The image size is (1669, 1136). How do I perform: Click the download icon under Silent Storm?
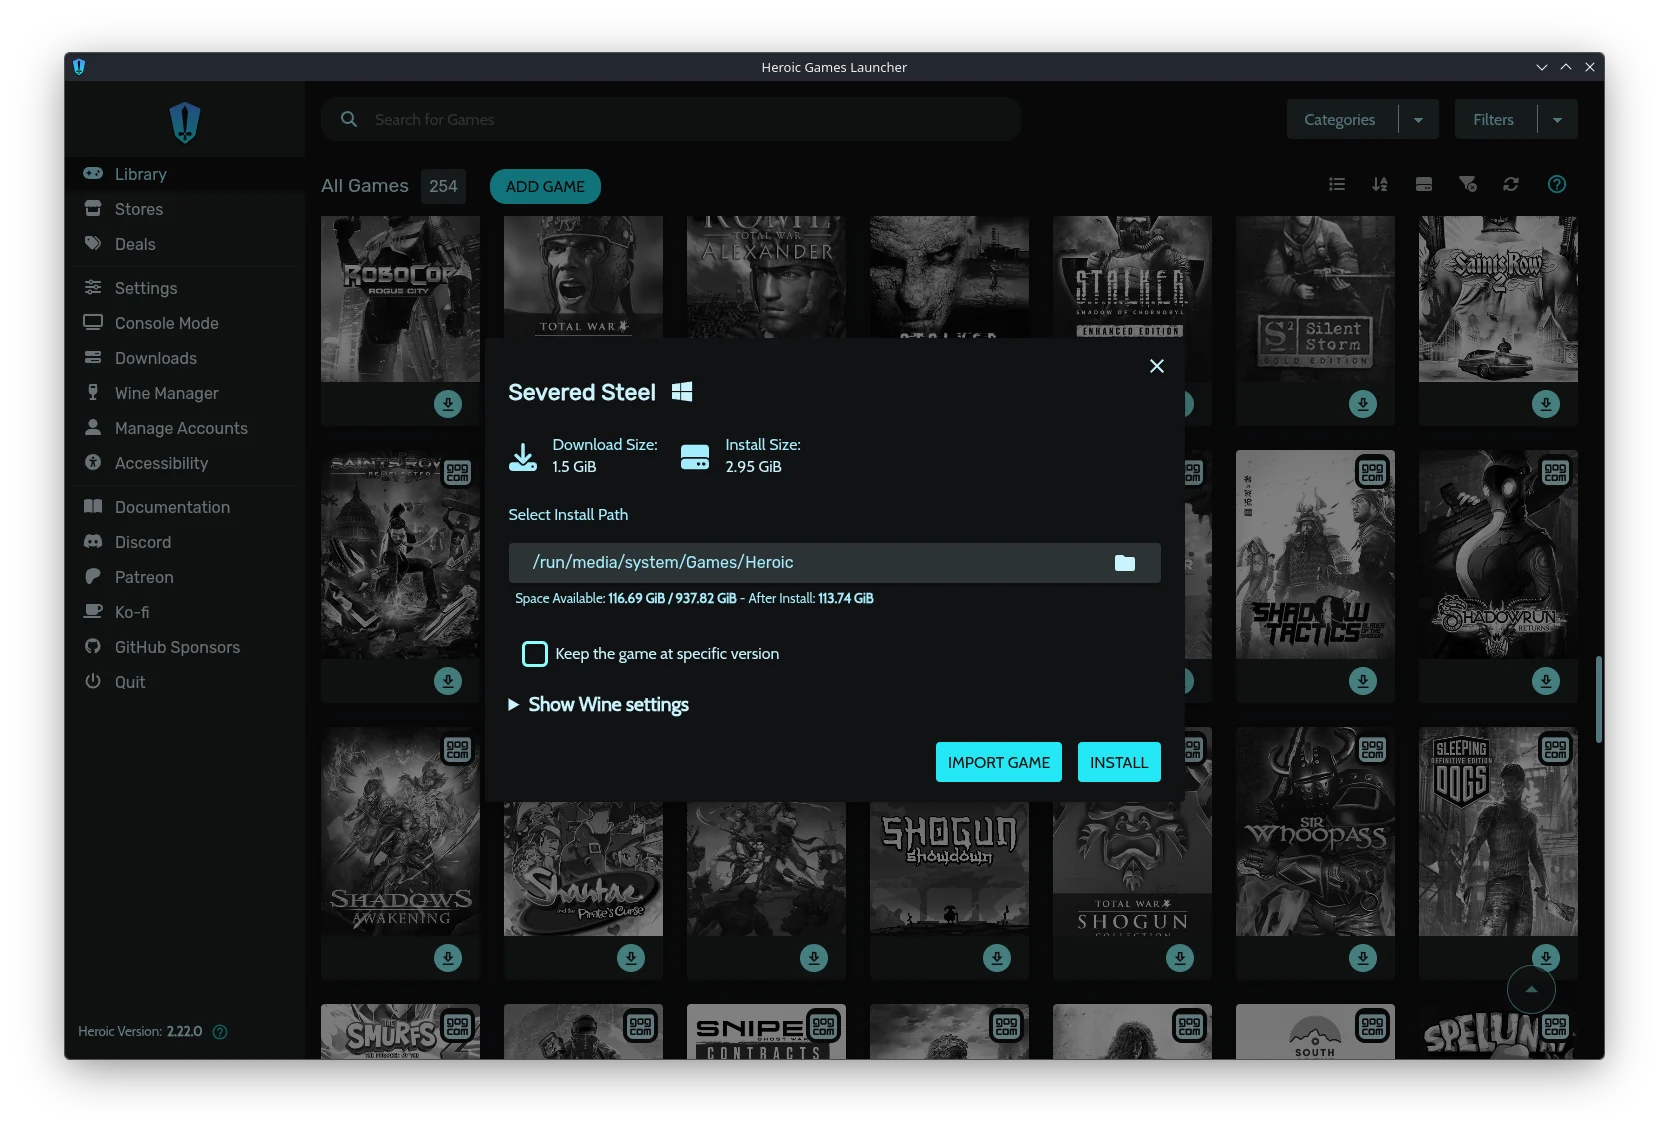pos(1363,404)
